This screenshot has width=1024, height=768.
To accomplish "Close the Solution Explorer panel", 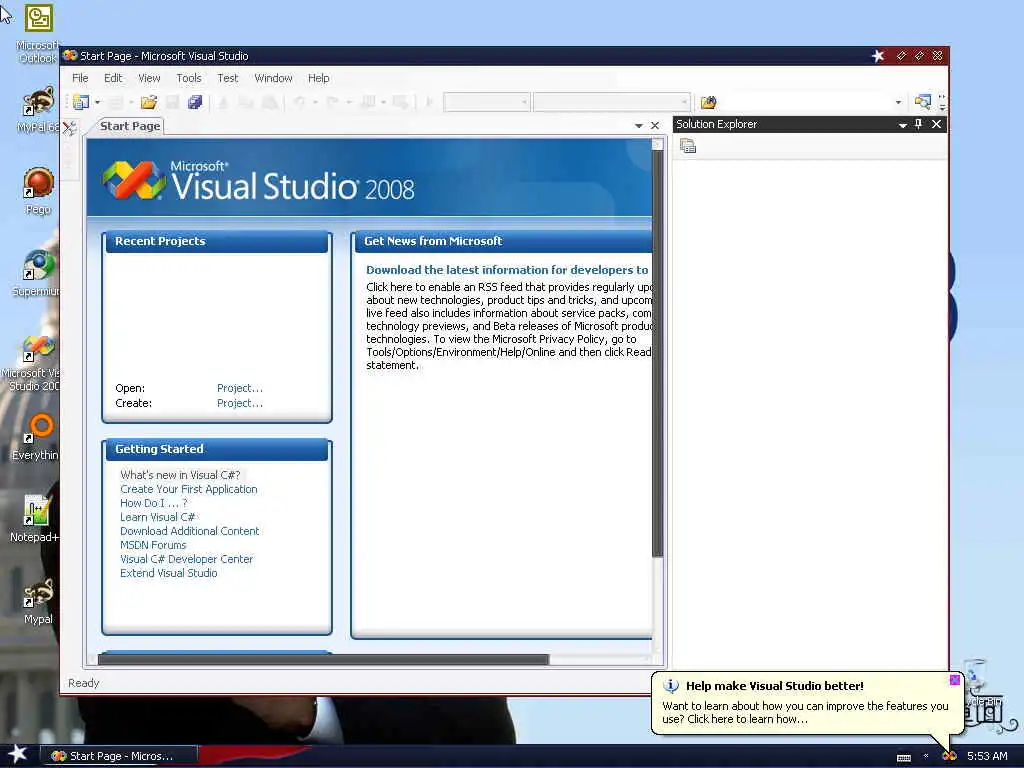I will pos(936,124).
